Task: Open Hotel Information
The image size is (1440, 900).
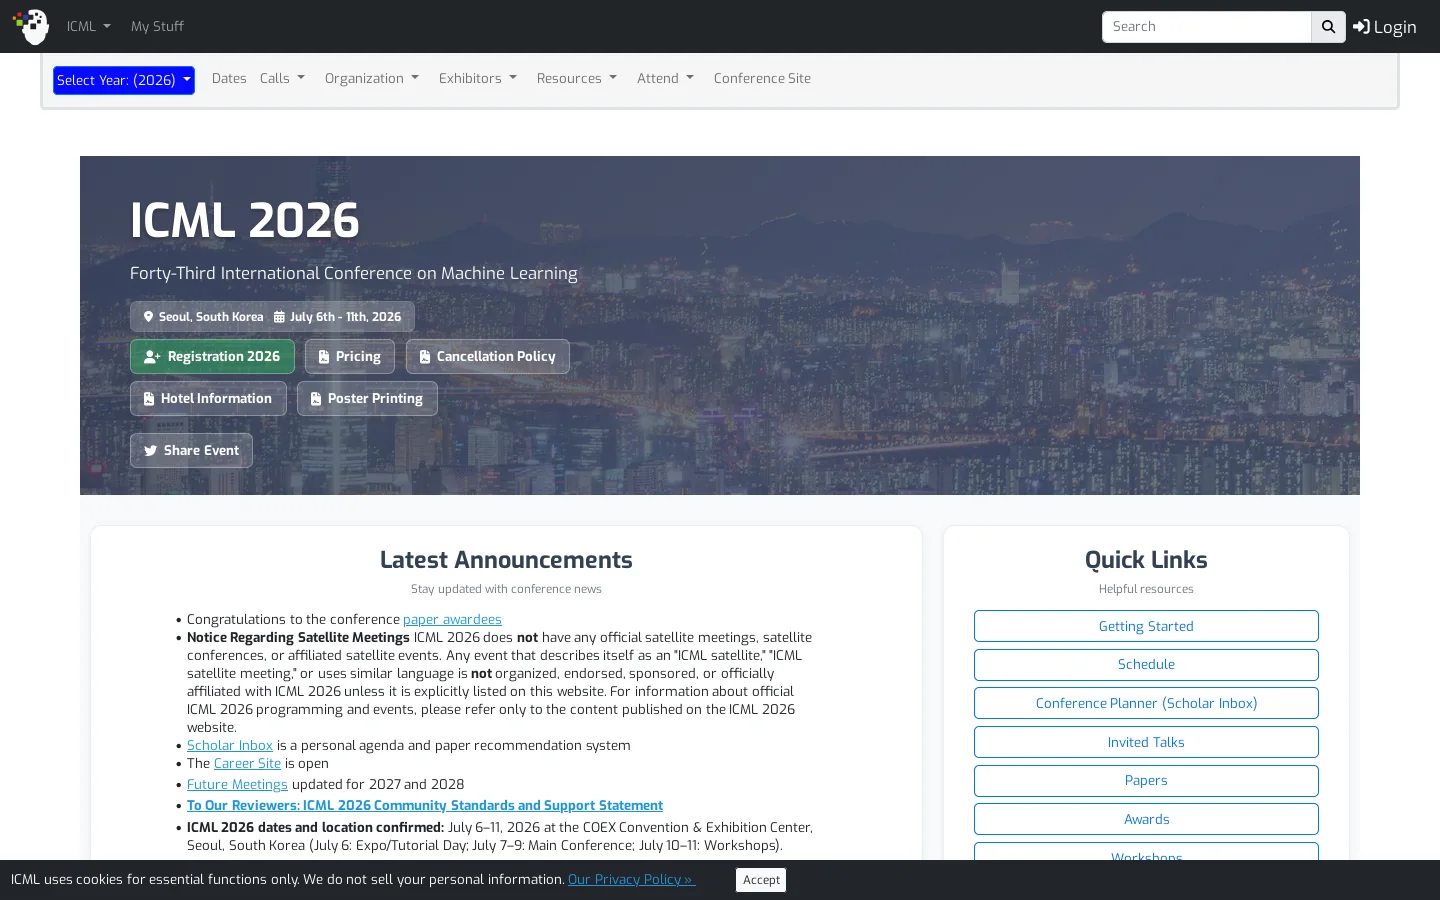Action: (x=208, y=399)
